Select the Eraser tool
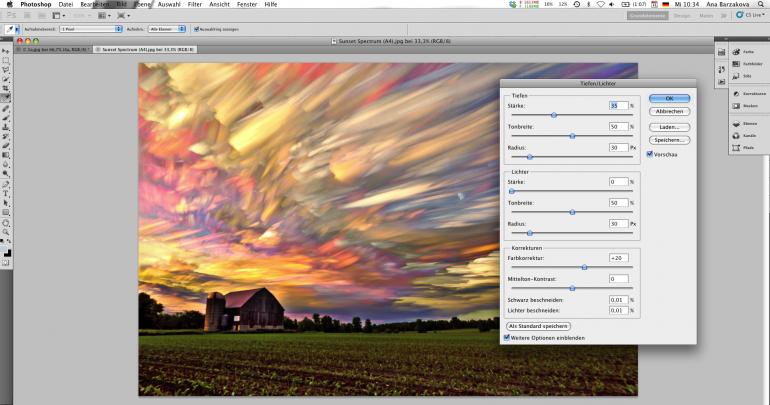 (5, 146)
